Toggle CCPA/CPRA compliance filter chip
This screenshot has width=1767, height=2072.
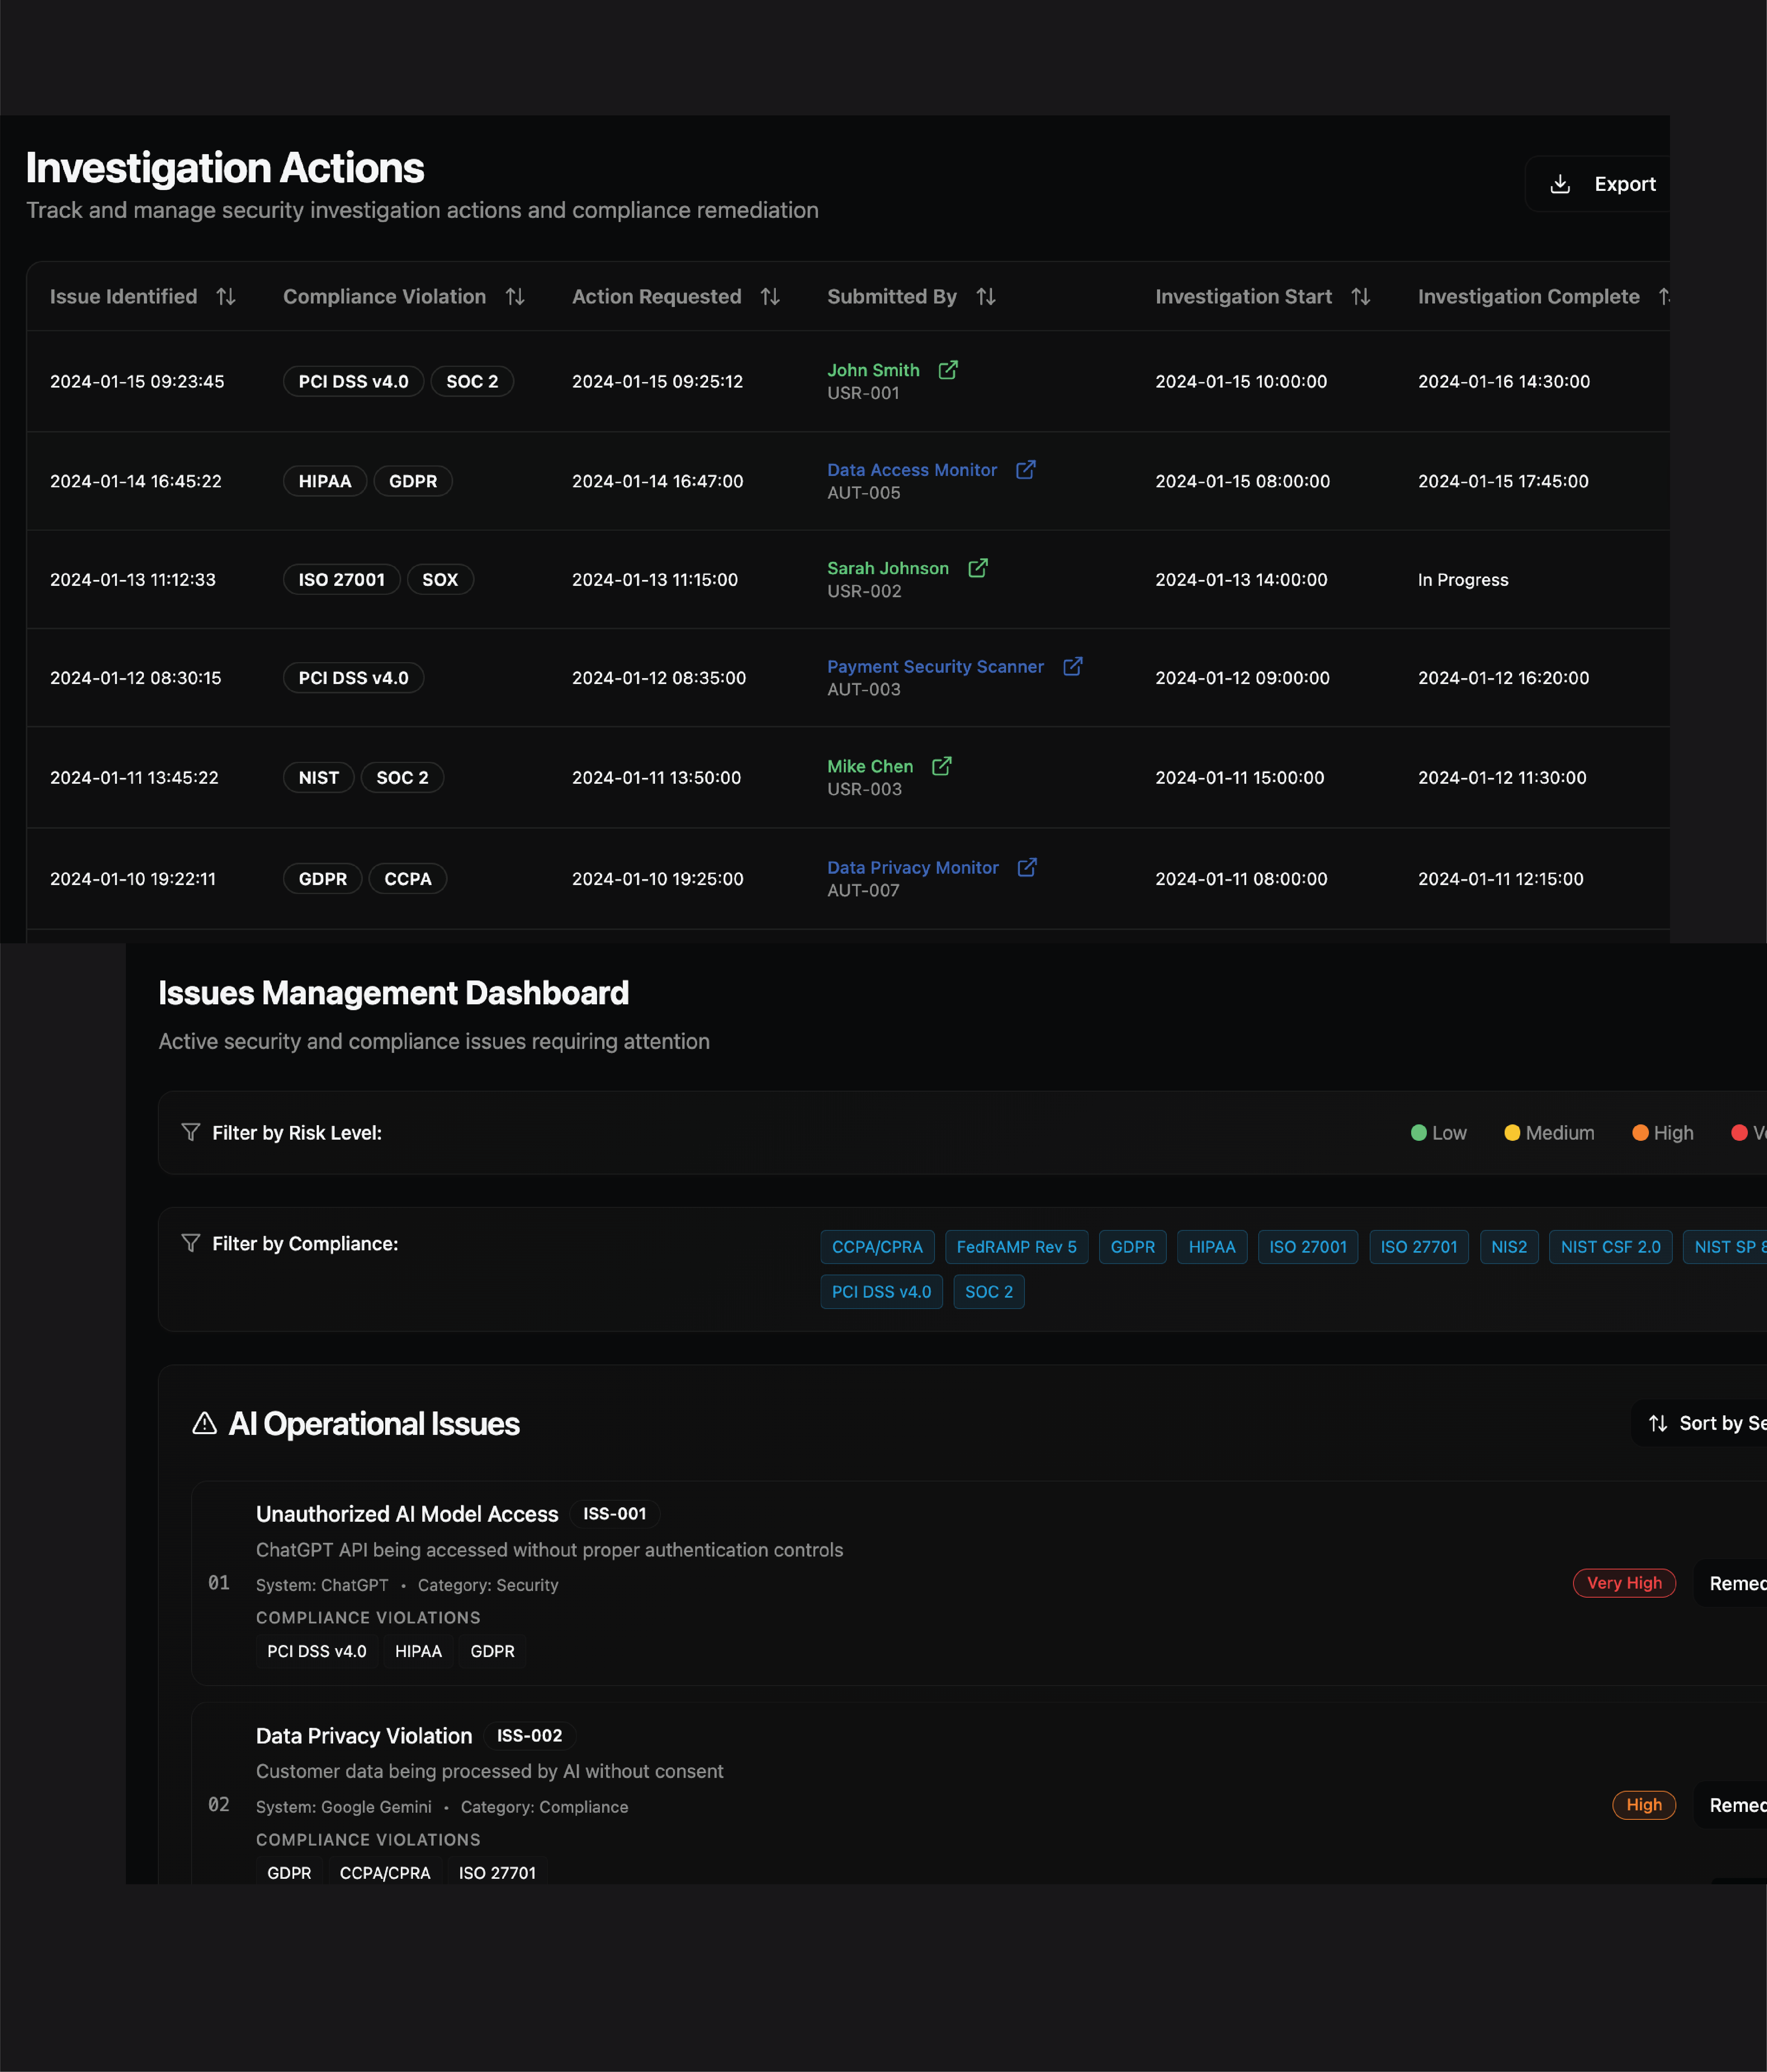(877, 1247)
